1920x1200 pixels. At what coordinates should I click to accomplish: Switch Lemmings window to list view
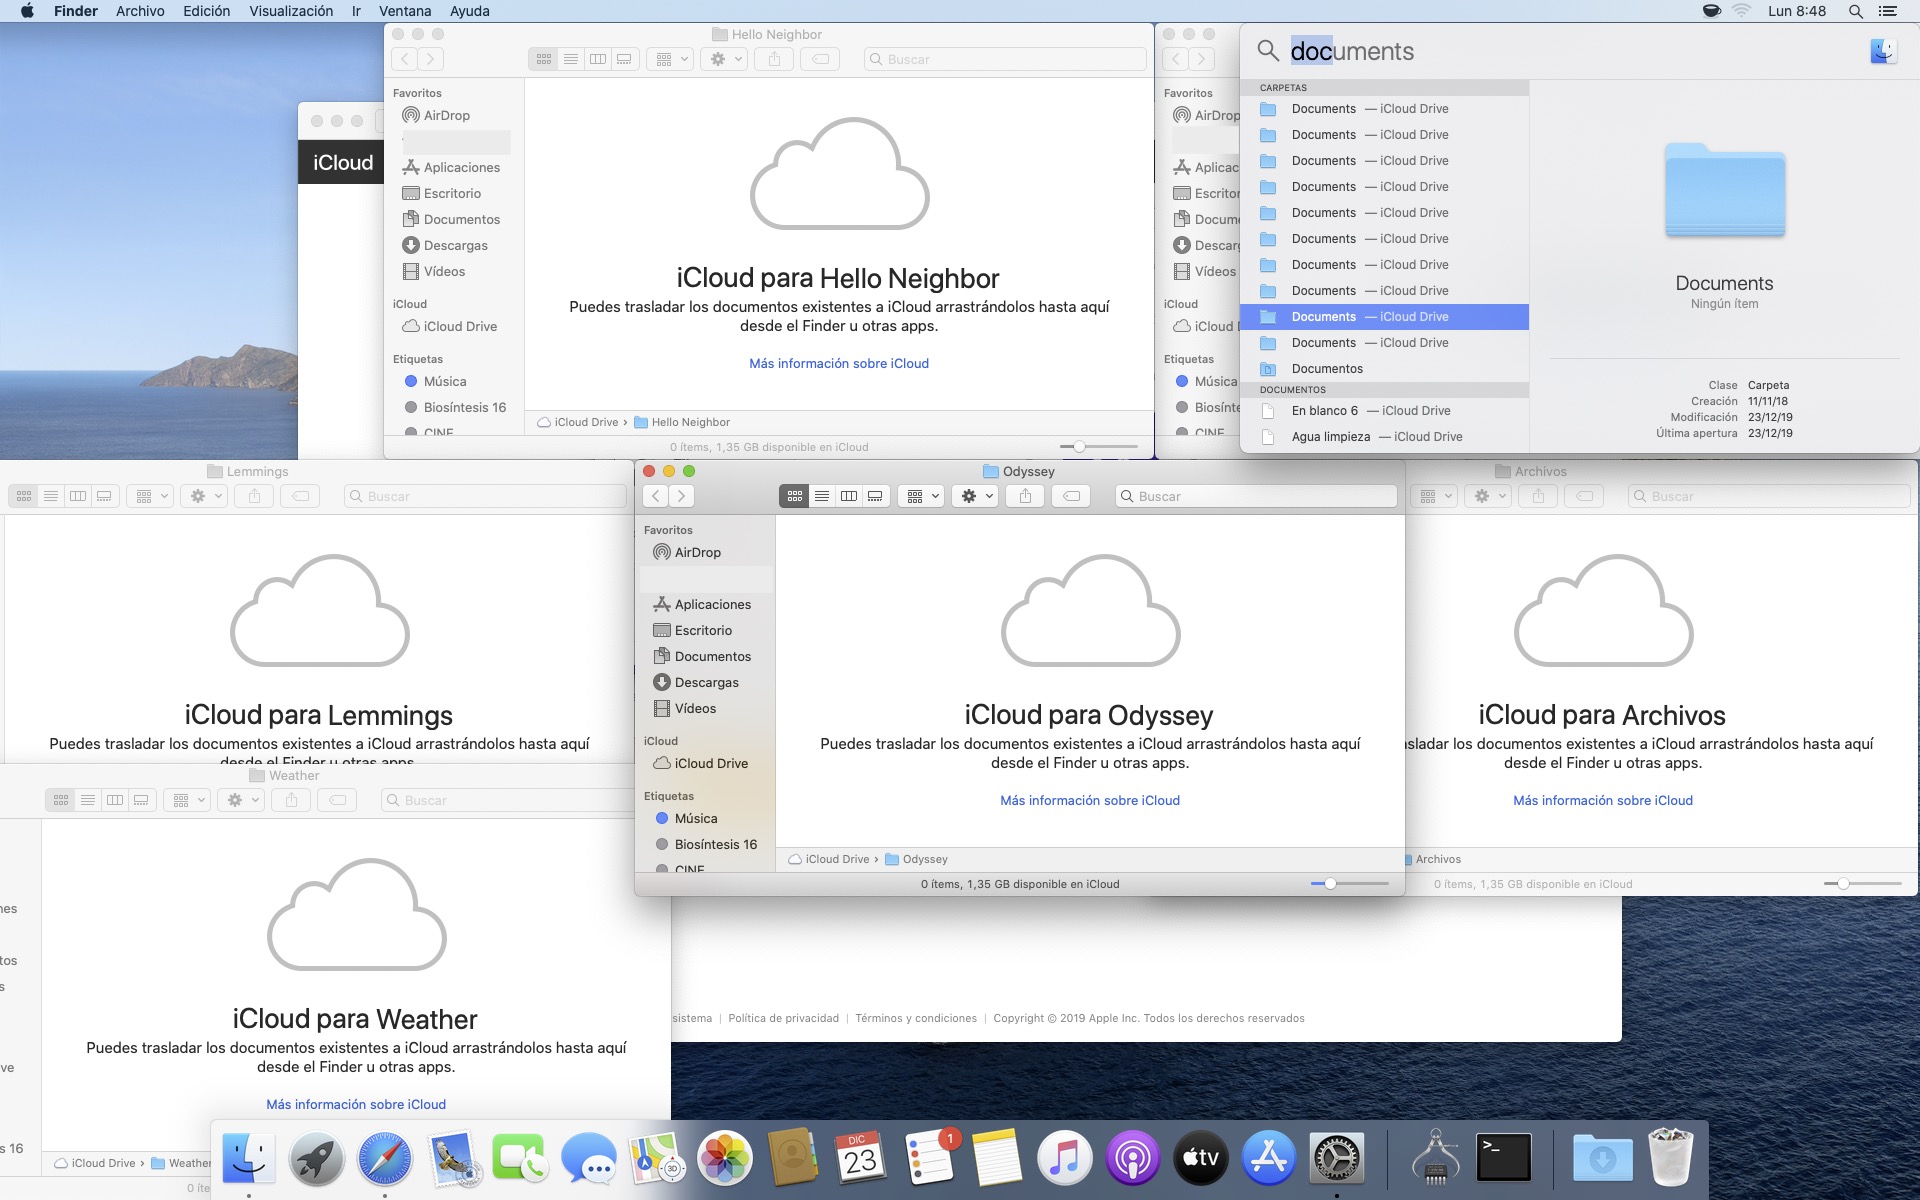pos(51,496)
